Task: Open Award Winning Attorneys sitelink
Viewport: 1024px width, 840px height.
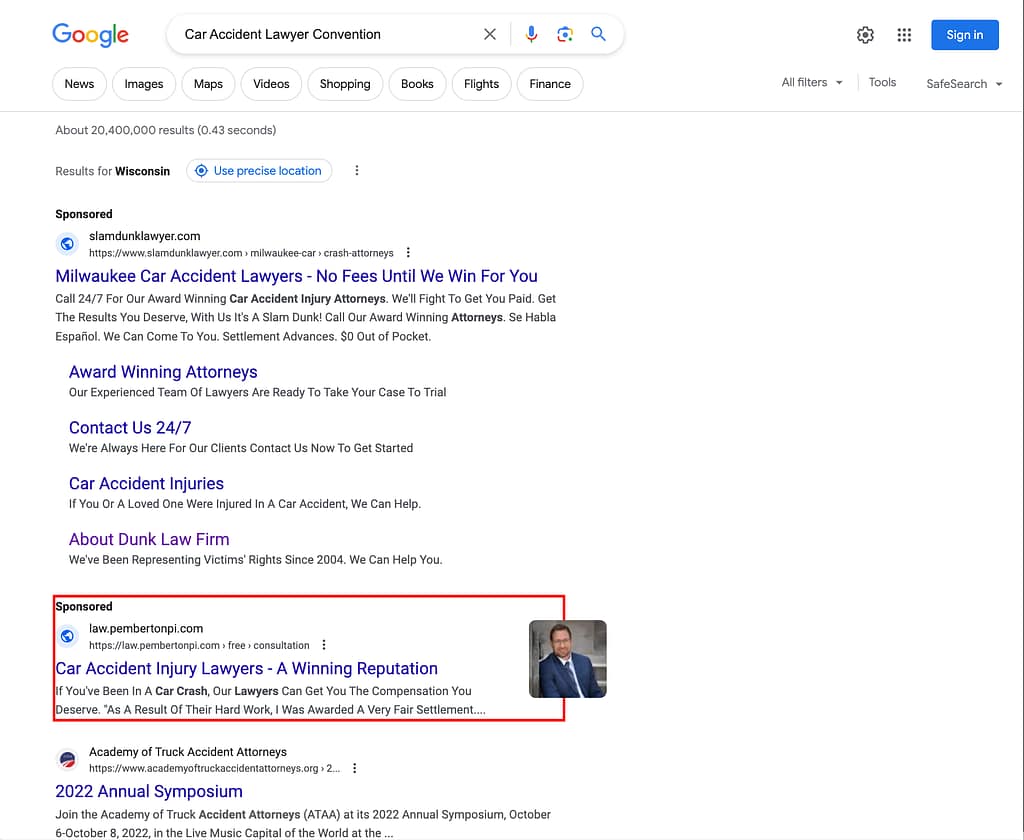Action: coord(163,372)
